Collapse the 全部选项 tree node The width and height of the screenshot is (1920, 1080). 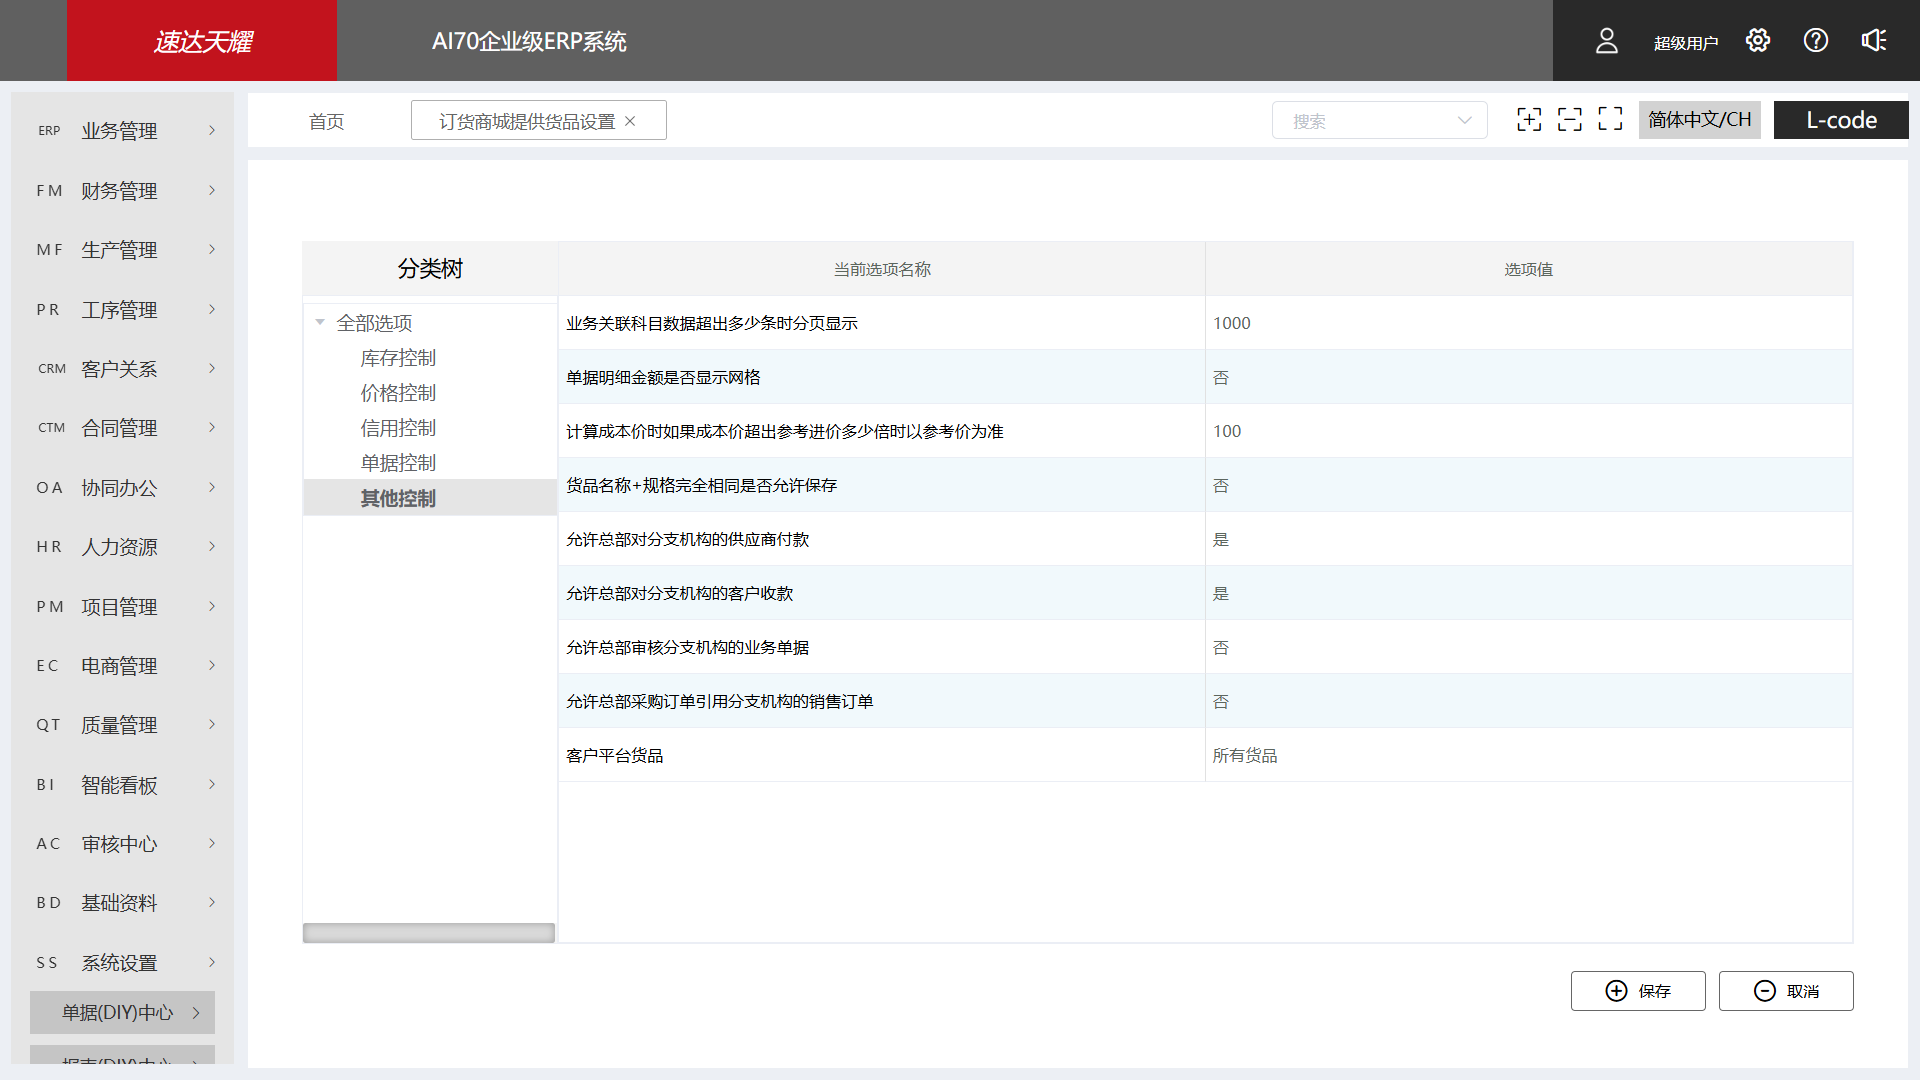tap(320, 322)
